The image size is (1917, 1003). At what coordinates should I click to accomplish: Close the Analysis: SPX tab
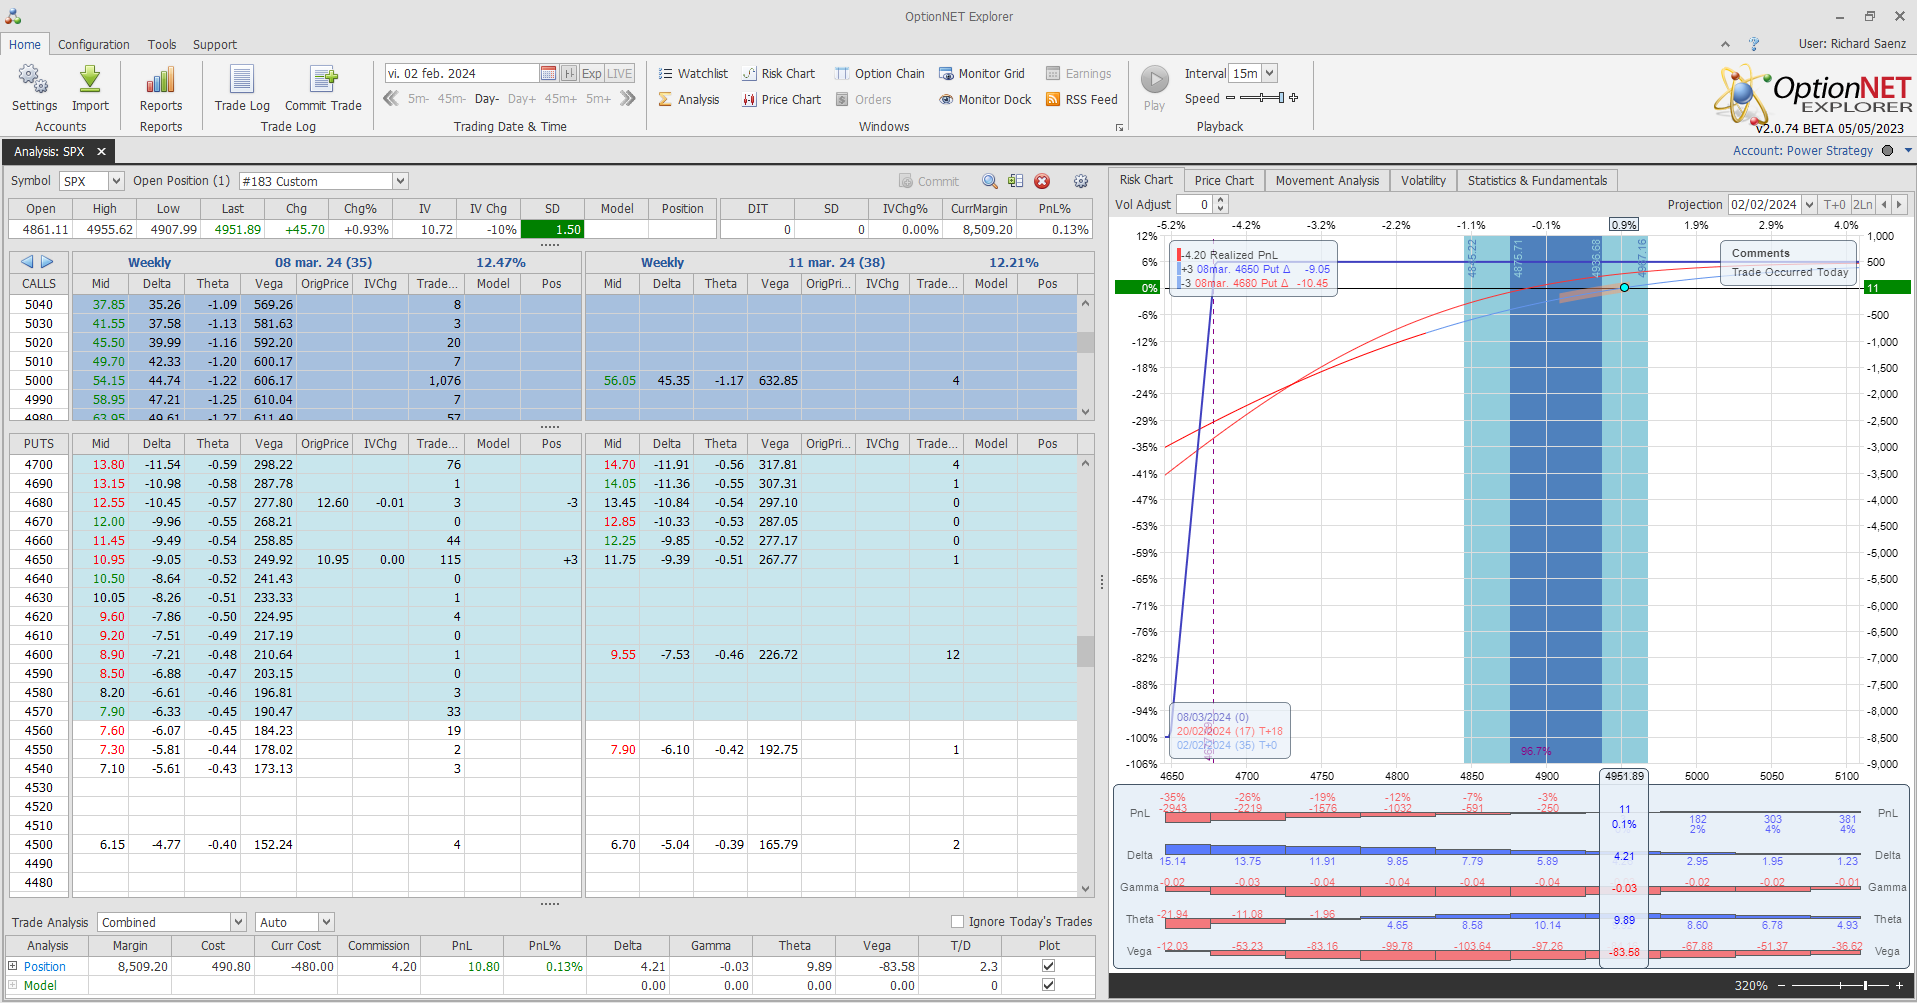click(101, 152)
